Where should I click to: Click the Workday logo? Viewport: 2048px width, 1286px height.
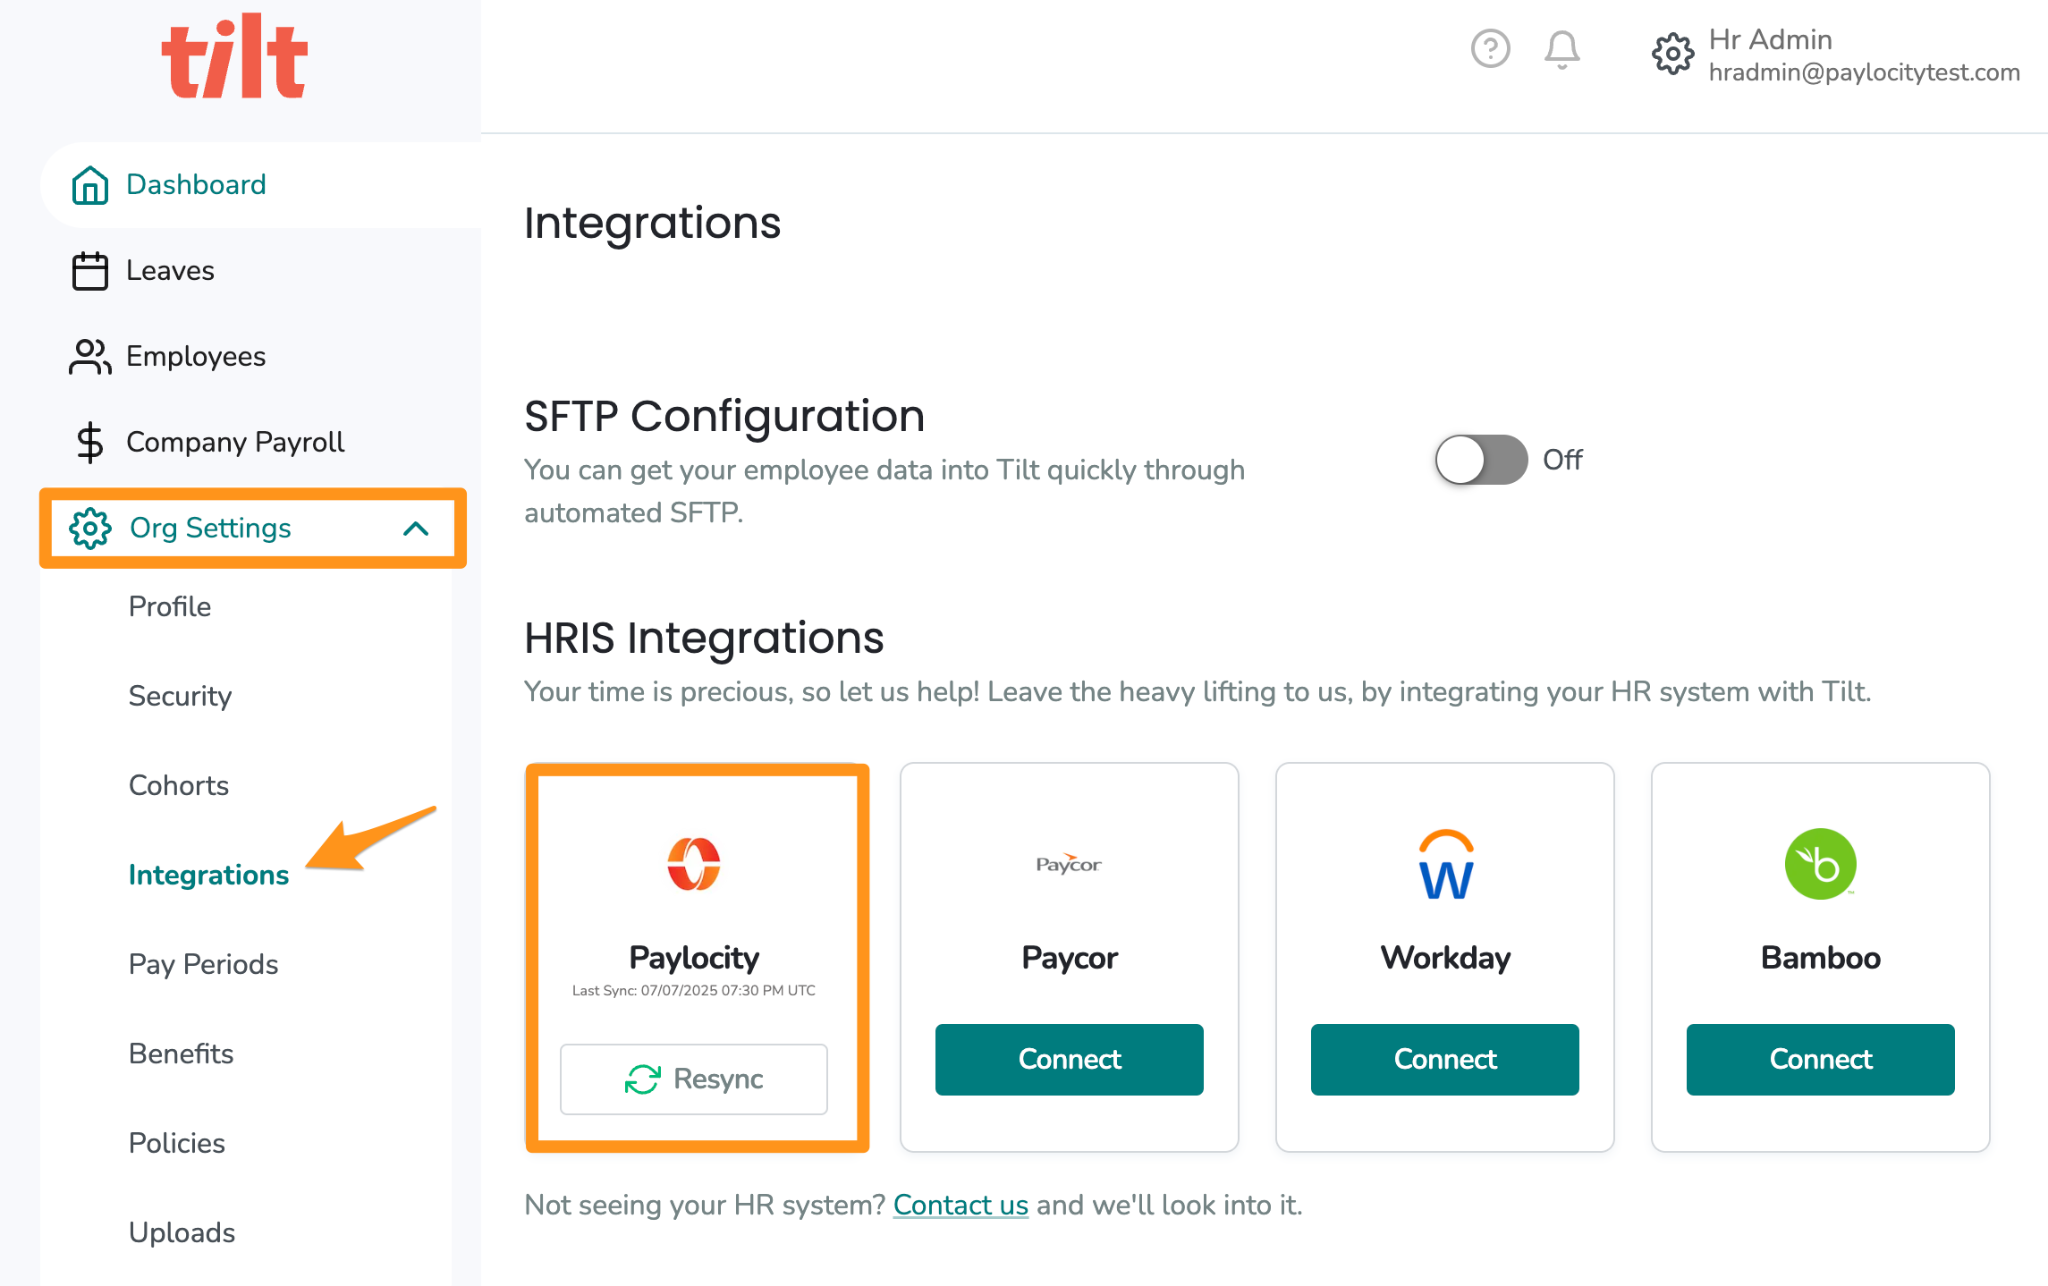[x=1446, y=864]
